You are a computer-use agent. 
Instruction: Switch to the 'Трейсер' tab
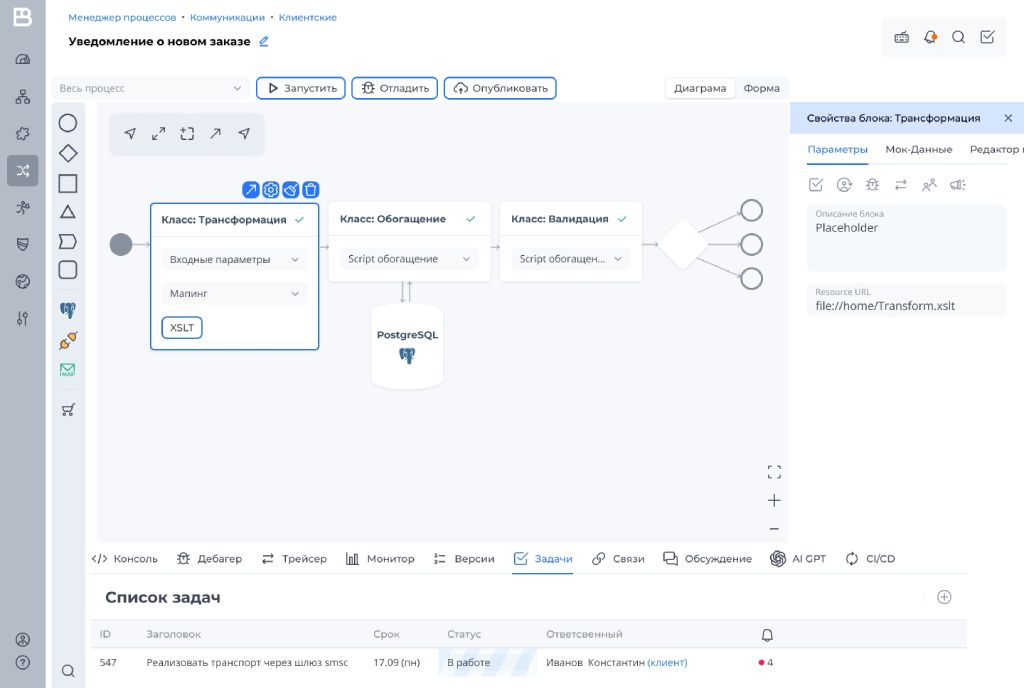tap(294, 559)
